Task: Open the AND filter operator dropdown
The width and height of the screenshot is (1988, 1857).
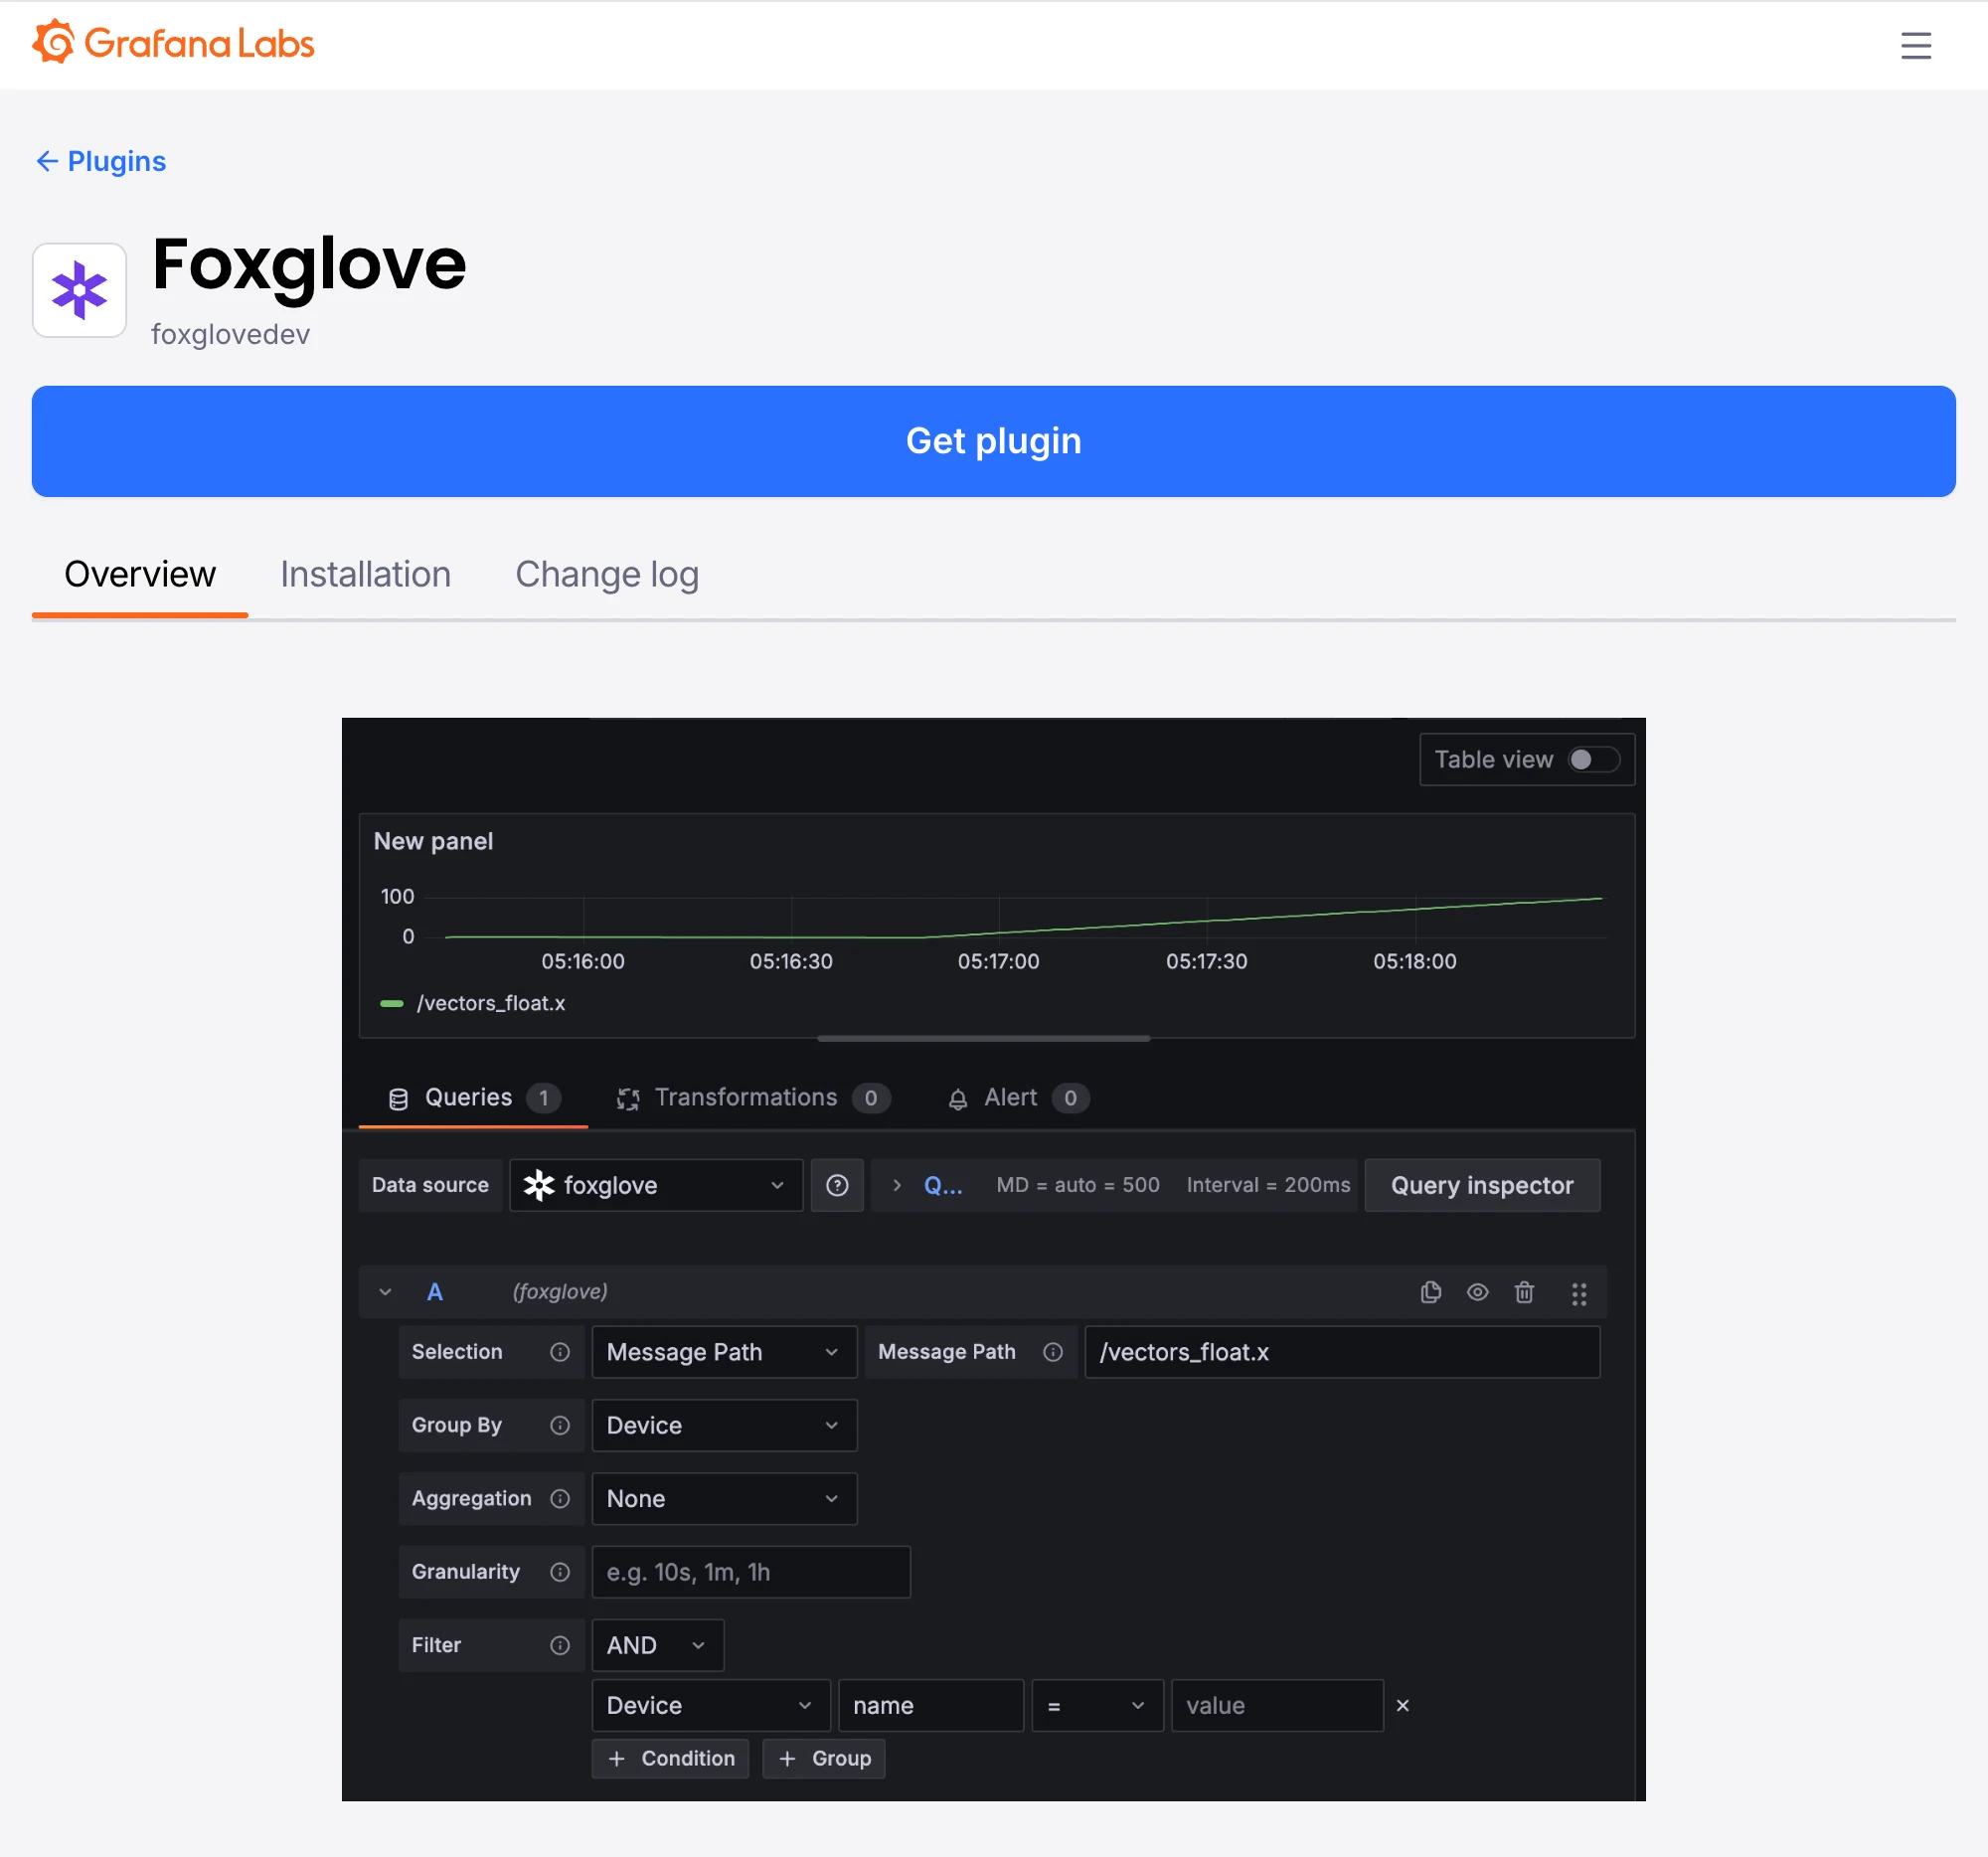Action: coord(657,1645)
